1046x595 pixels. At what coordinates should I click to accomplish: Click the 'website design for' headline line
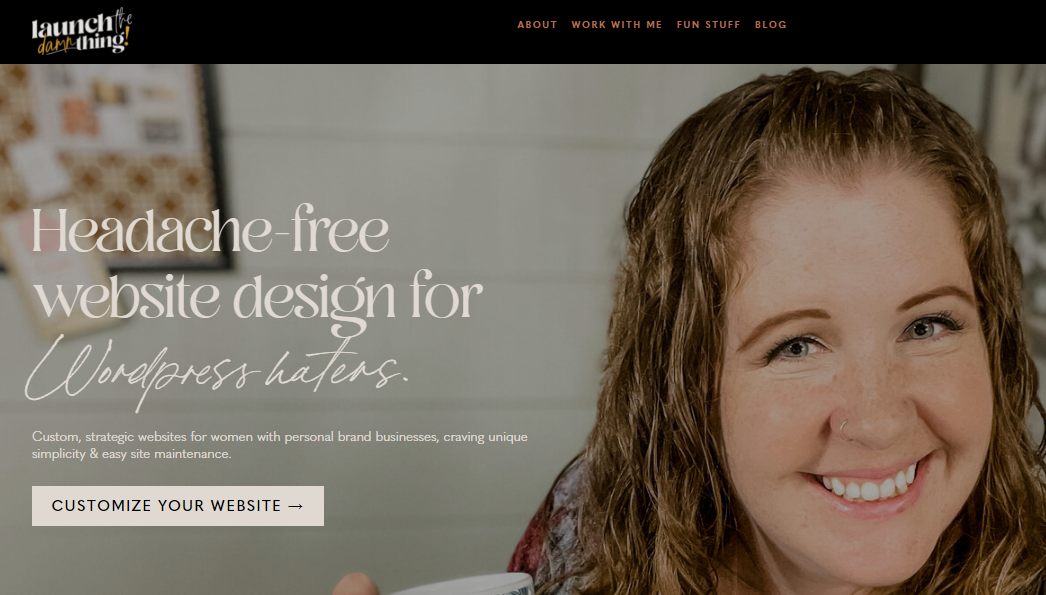pyautogui.click(x=257, y=297)
